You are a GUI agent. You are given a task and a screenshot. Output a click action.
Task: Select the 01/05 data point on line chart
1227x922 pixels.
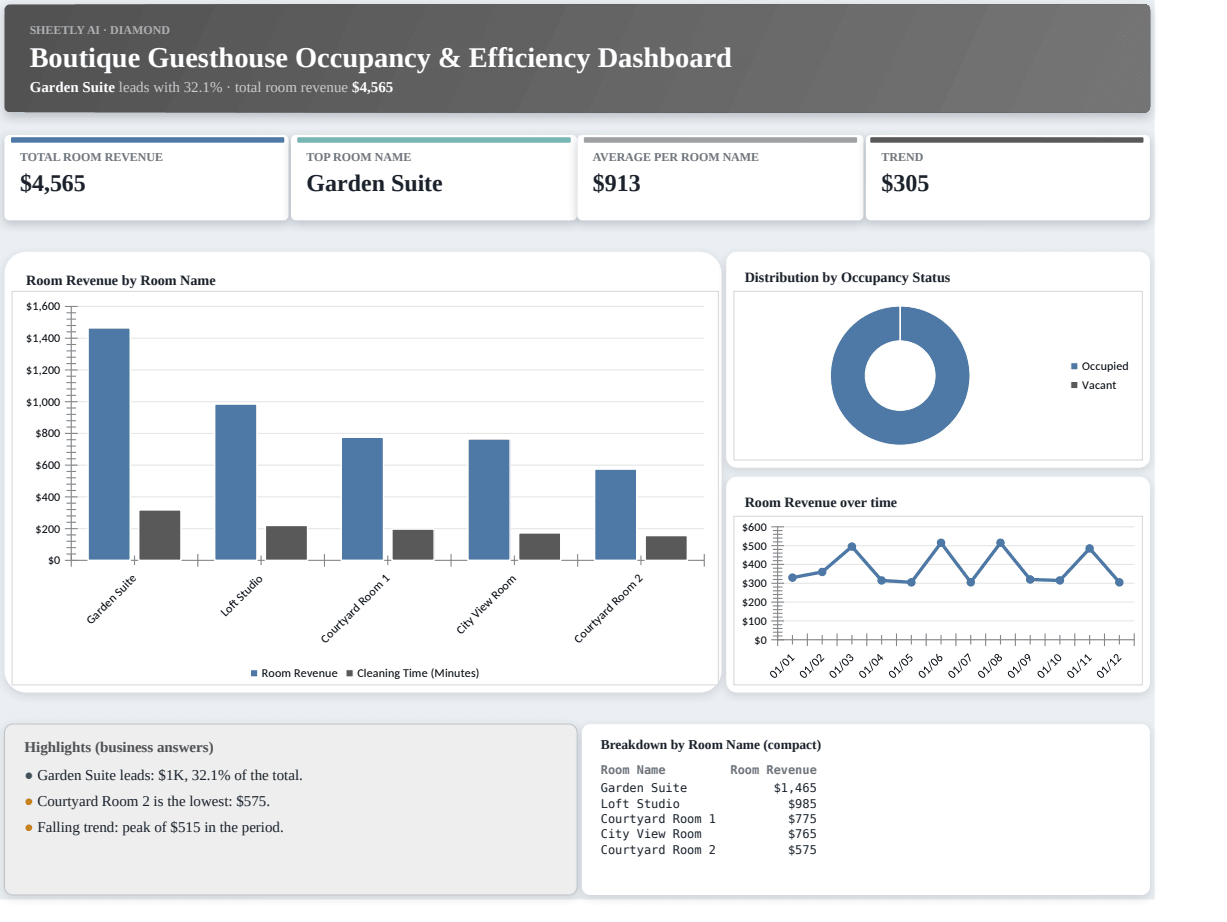[911, 582]
